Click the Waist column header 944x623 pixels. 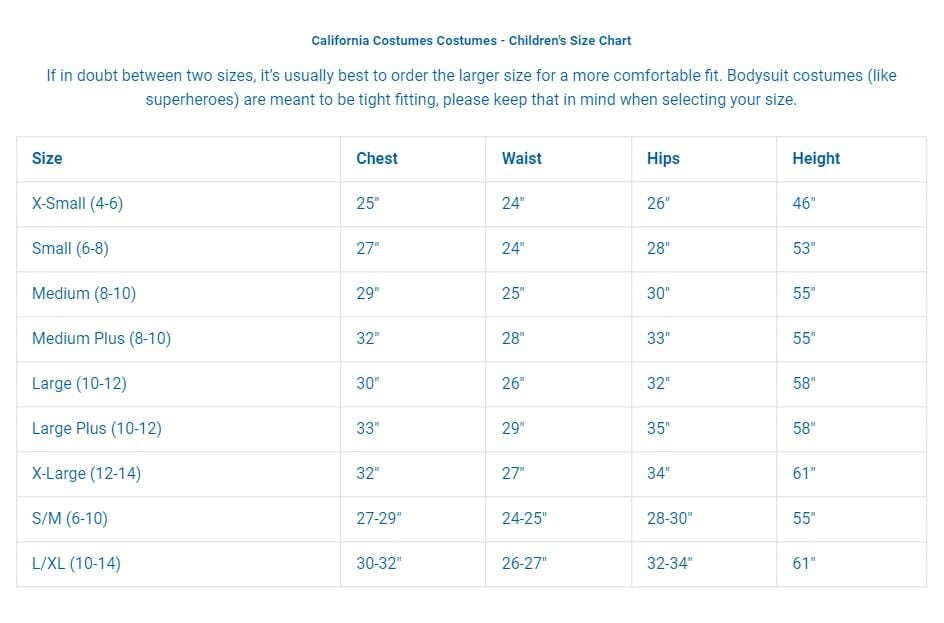521,158
